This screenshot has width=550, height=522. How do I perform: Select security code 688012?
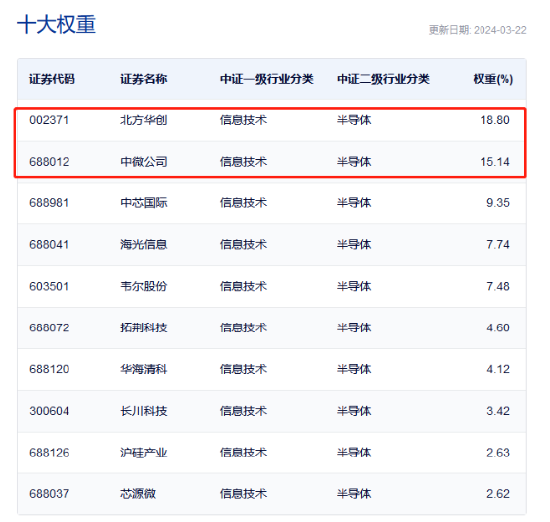(x=49, y=162)
